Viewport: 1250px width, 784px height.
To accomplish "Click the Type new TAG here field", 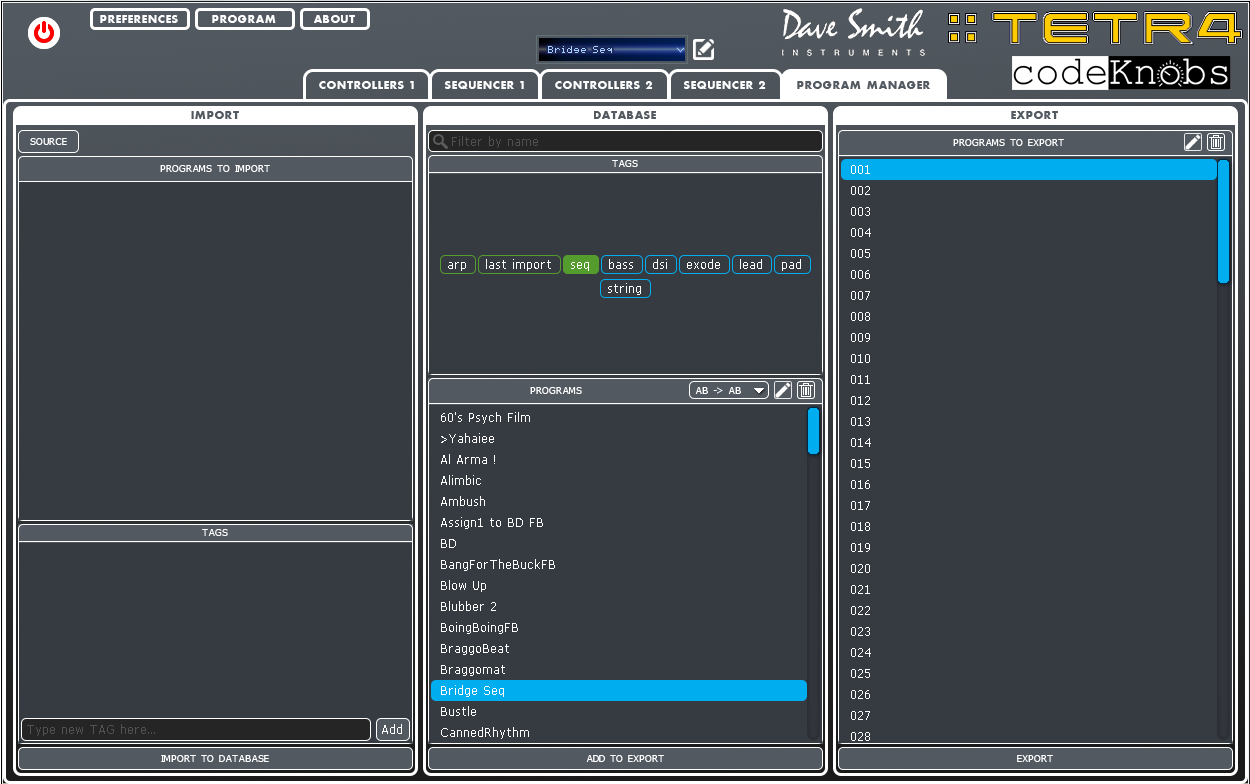I will 196,730.
